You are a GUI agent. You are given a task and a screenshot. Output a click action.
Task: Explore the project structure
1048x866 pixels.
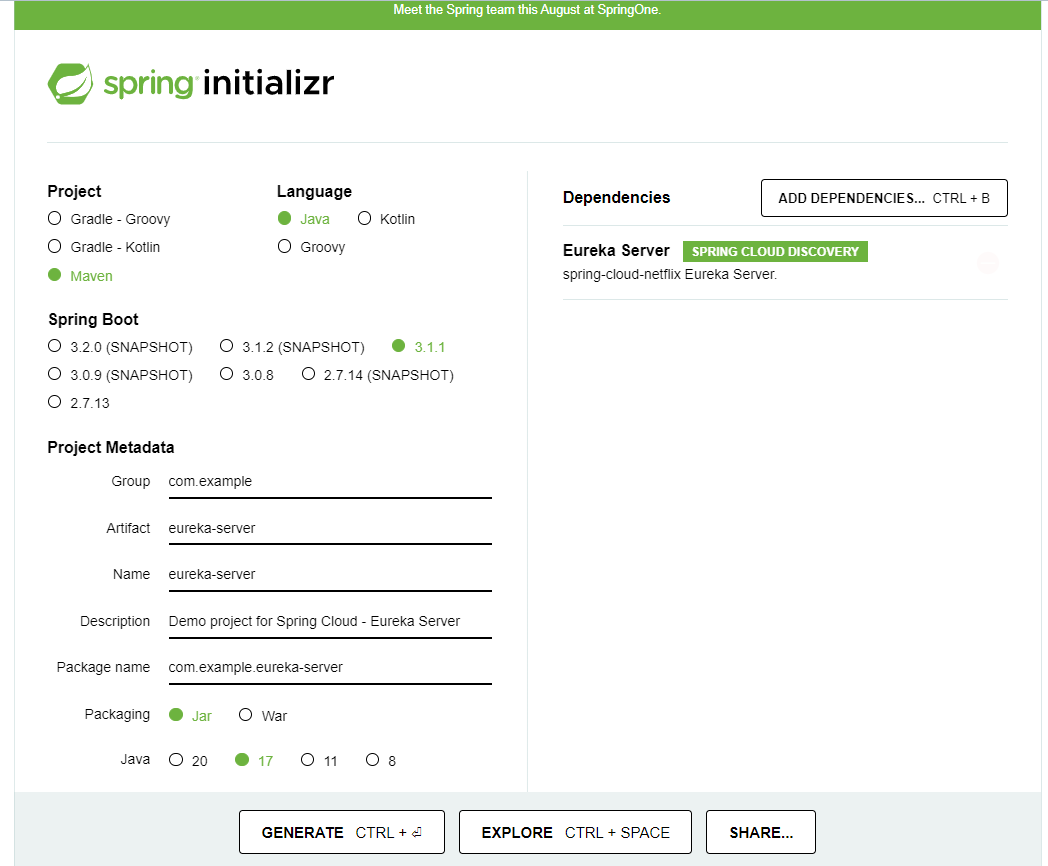(575, 832)
